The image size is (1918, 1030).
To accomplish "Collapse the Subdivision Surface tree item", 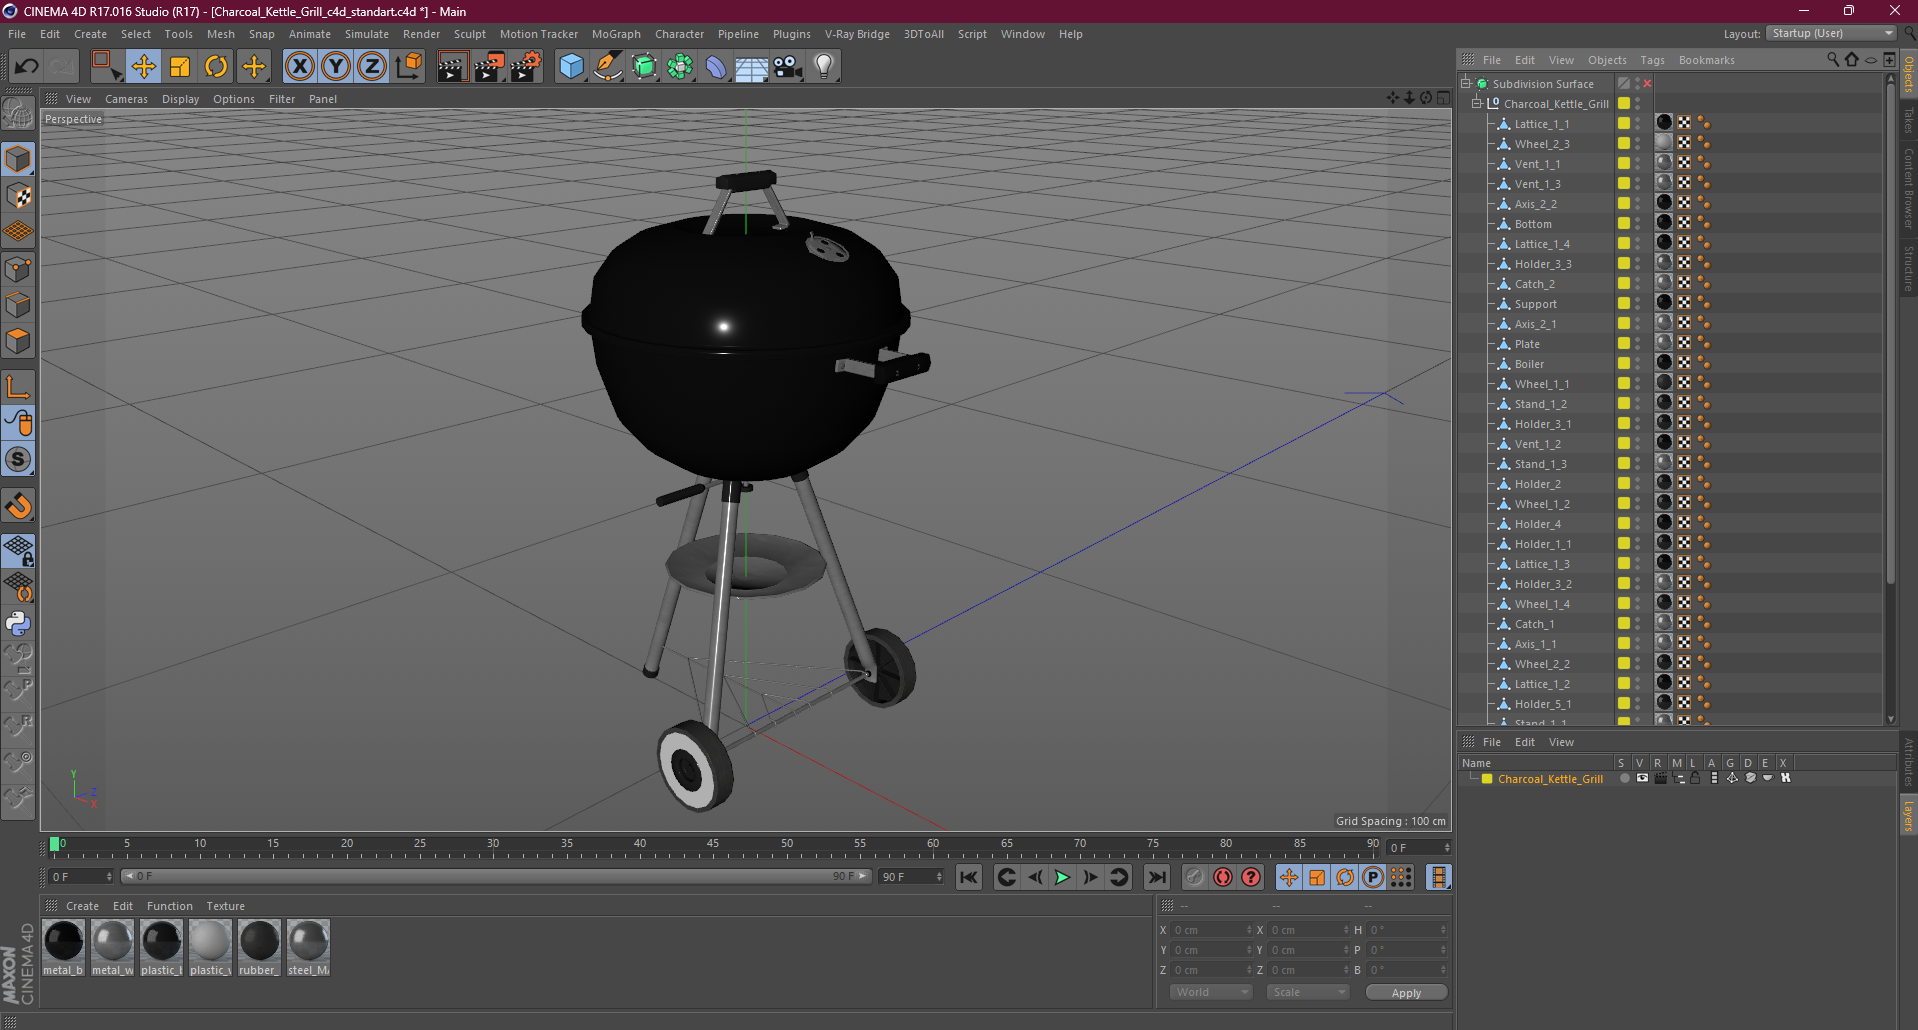I will [1466, 83].
